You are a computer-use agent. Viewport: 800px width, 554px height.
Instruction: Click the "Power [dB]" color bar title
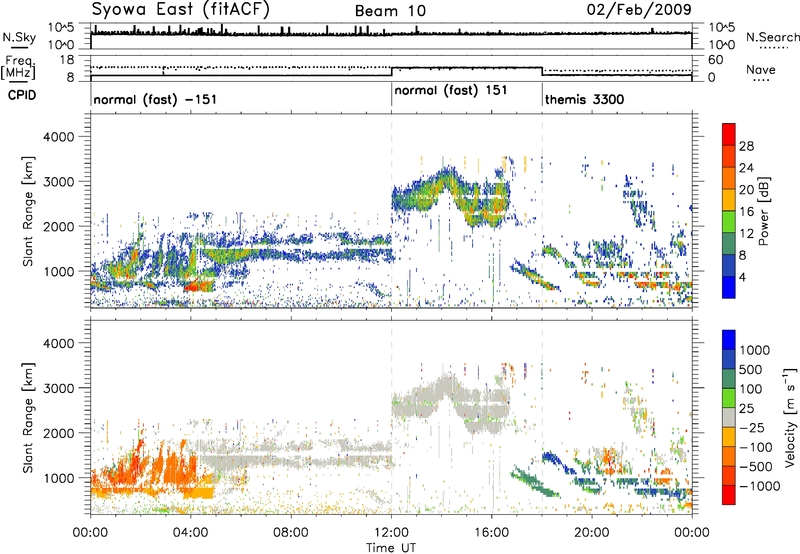click(x=763, y=211)
